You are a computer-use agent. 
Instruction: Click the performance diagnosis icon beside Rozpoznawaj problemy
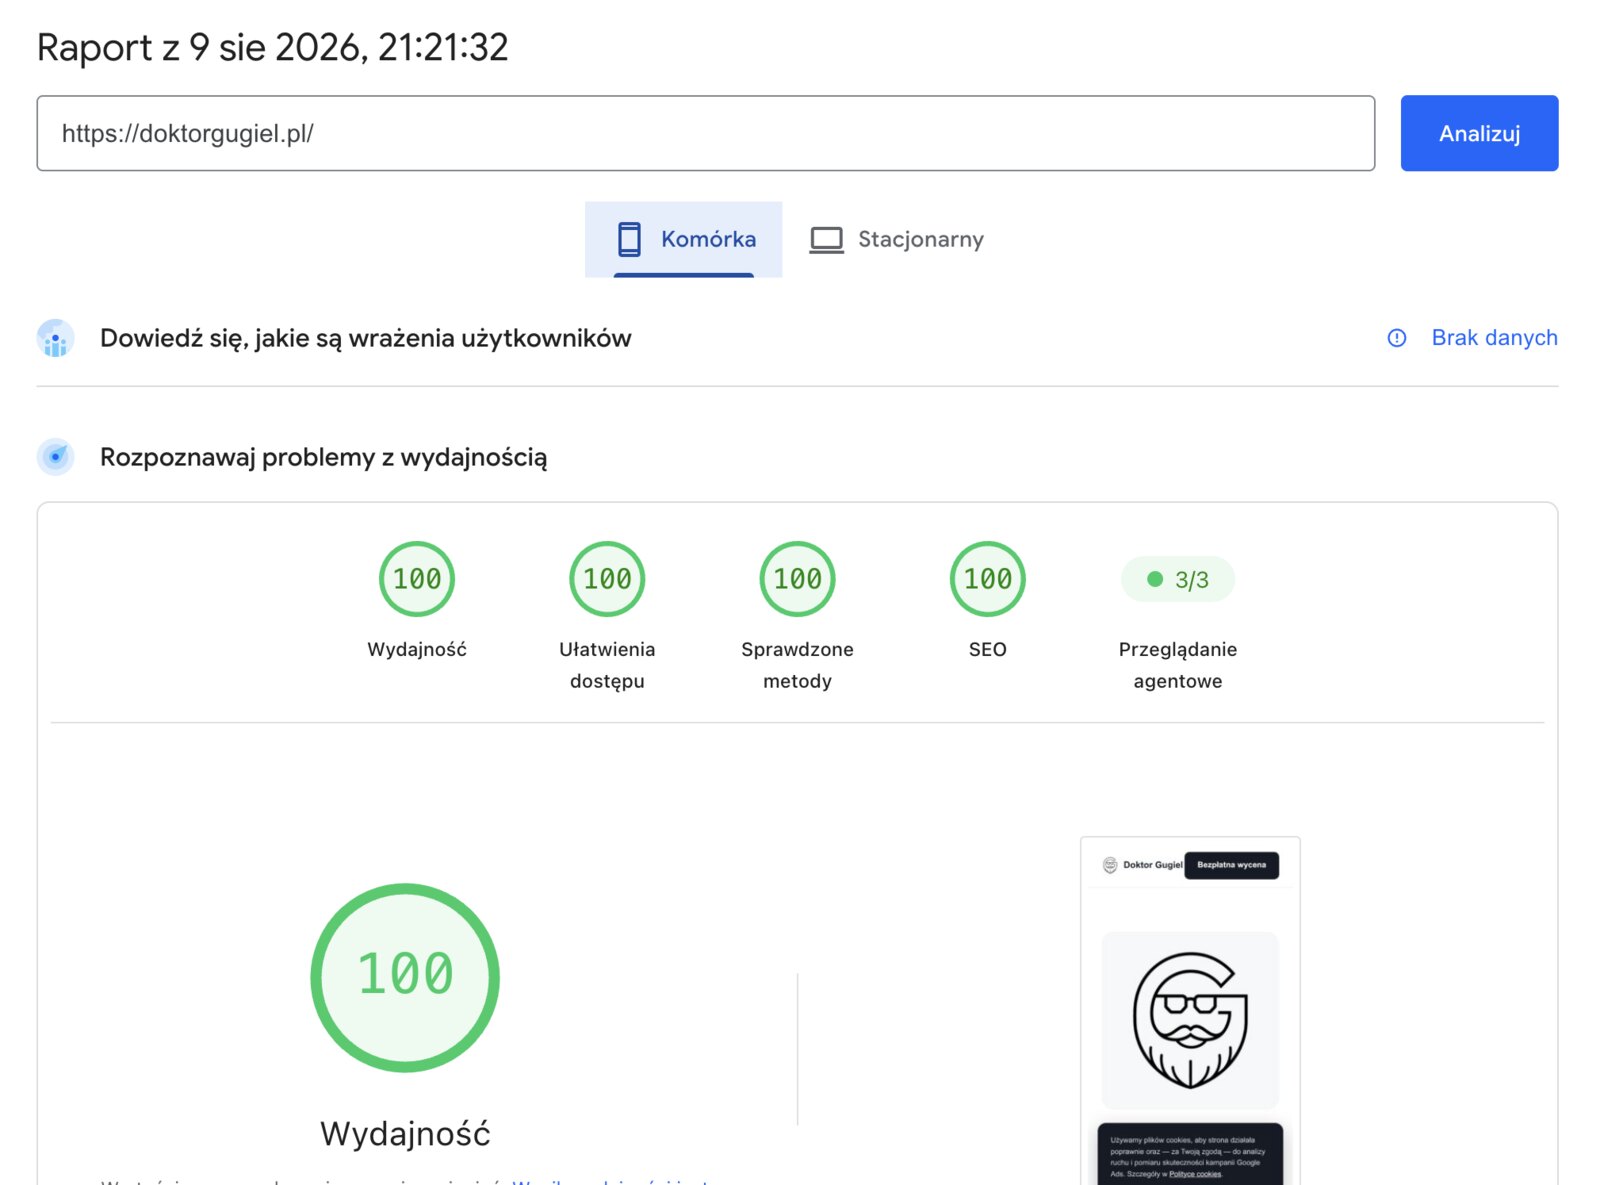pyautogui.click(x=56, y=457)
